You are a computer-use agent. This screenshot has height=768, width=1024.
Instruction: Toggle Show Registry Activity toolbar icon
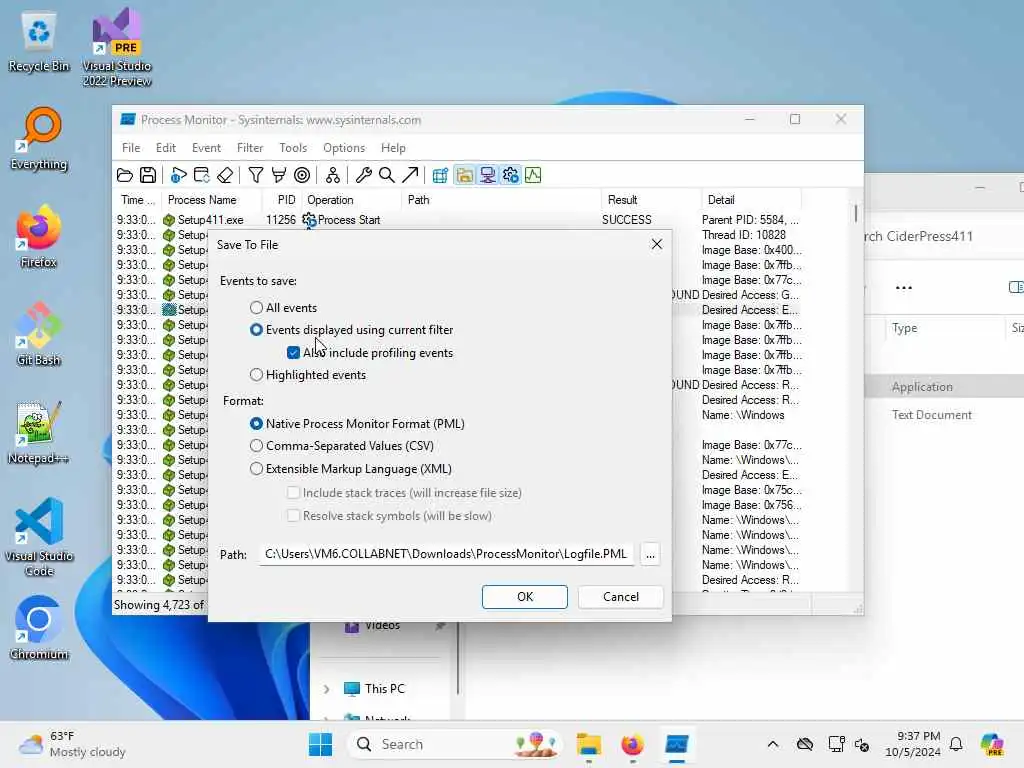[440, 175]
